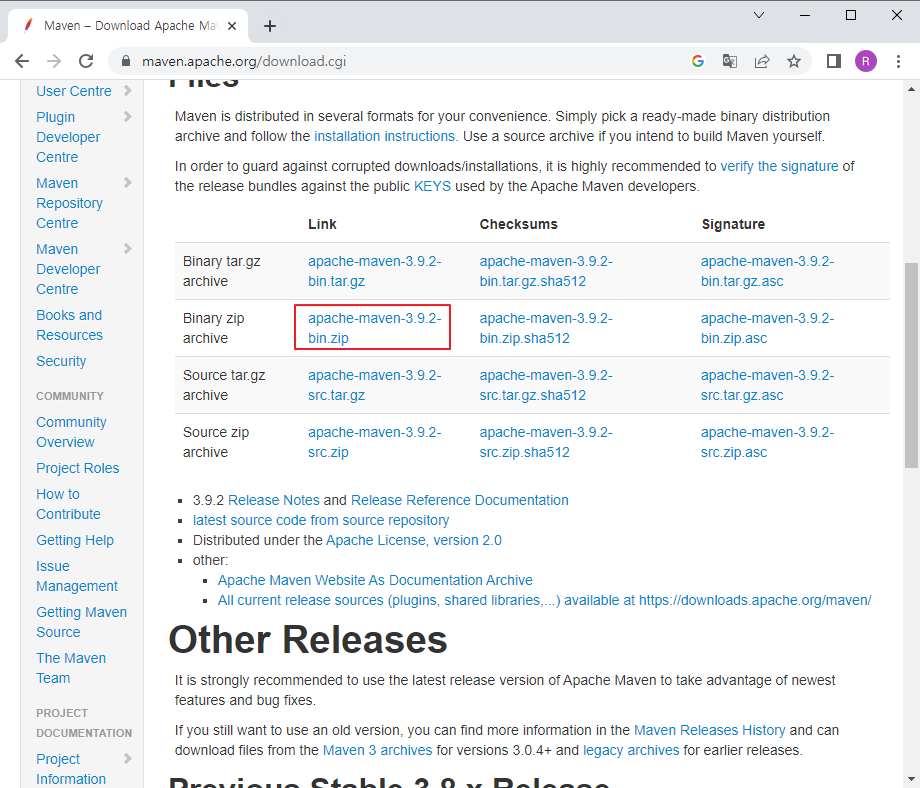Screen dimensions: 920x788
Task: Open src.tar.gz.sha512 checksum link
Action: [546, 385]
